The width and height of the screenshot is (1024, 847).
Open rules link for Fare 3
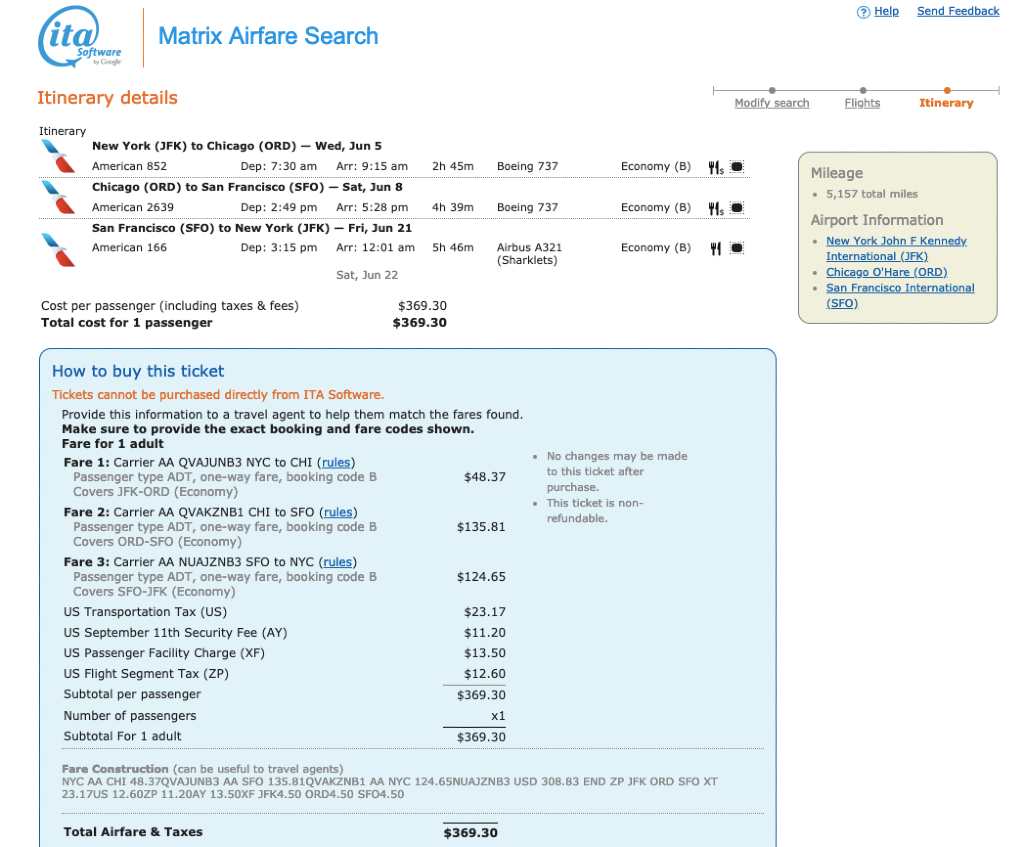(x=338, y=562)
